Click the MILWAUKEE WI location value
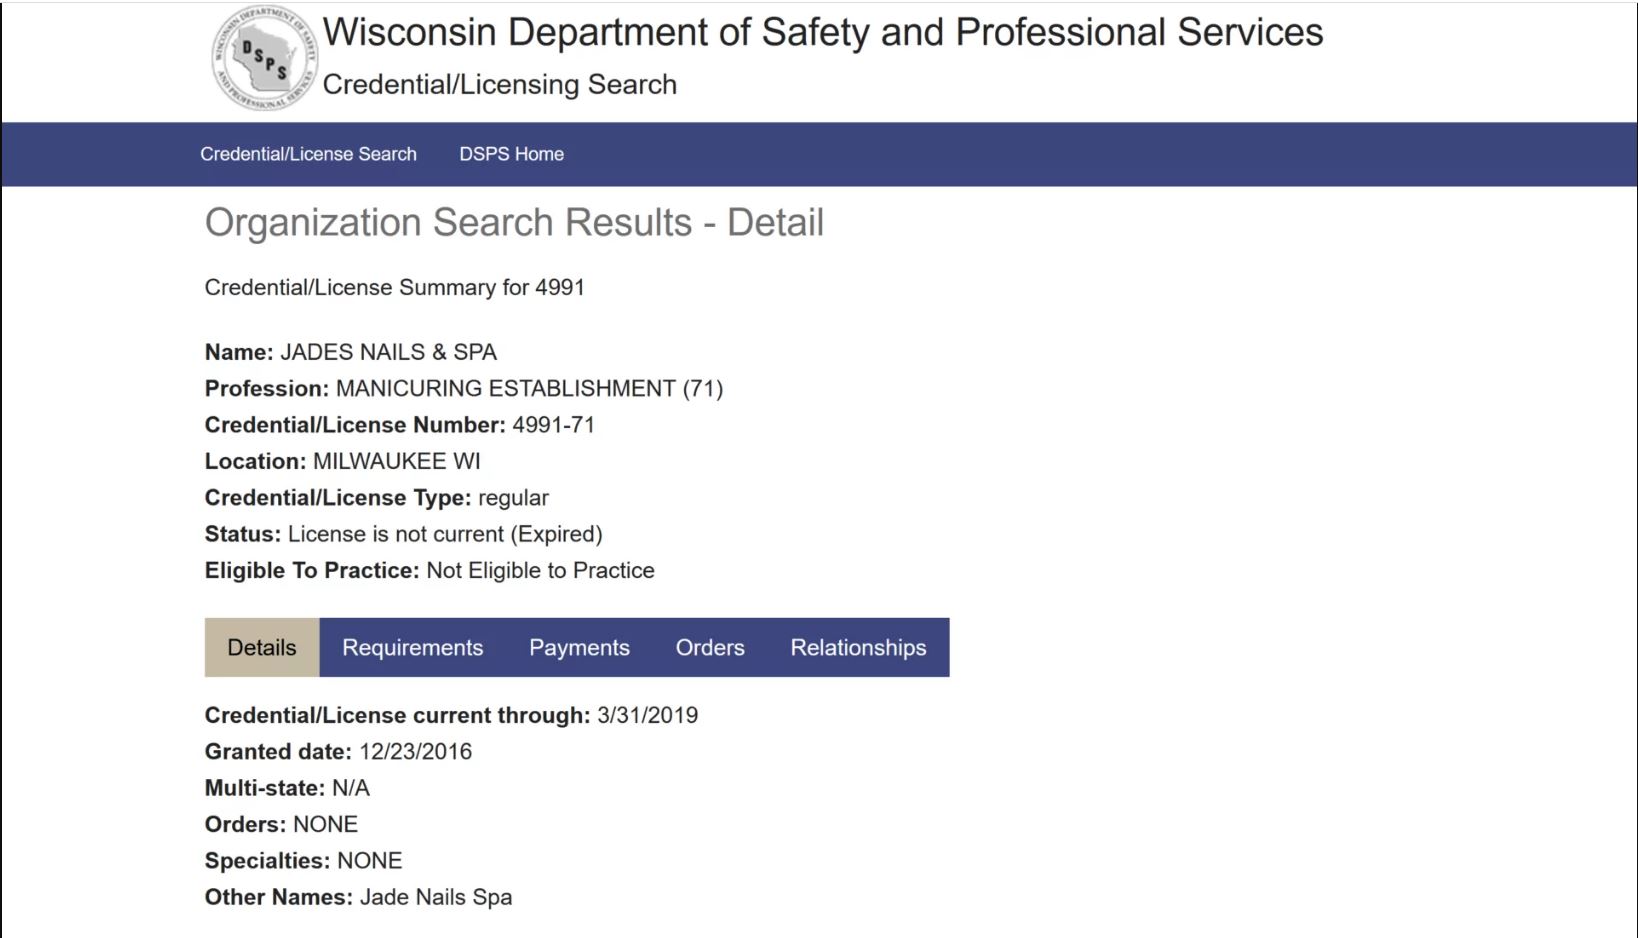Viewport: 1638px width, 938px height. click(x=396, y=461)
